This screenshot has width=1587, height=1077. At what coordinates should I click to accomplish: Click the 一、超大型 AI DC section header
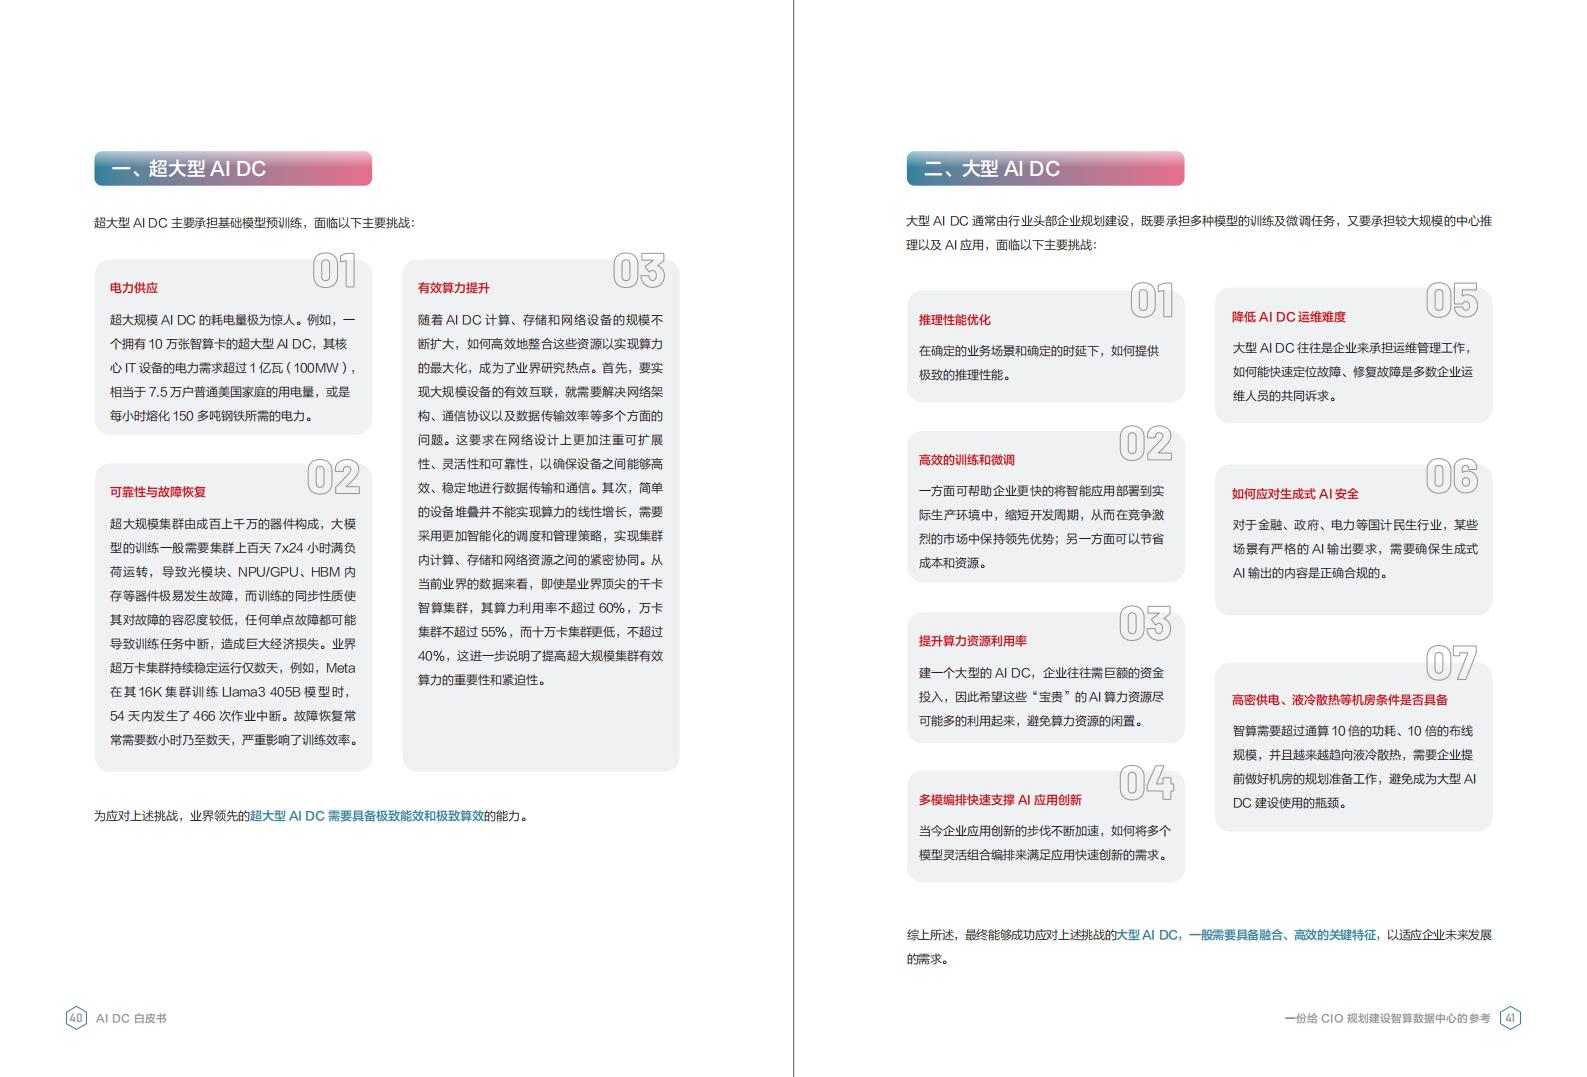pos(233,169)
